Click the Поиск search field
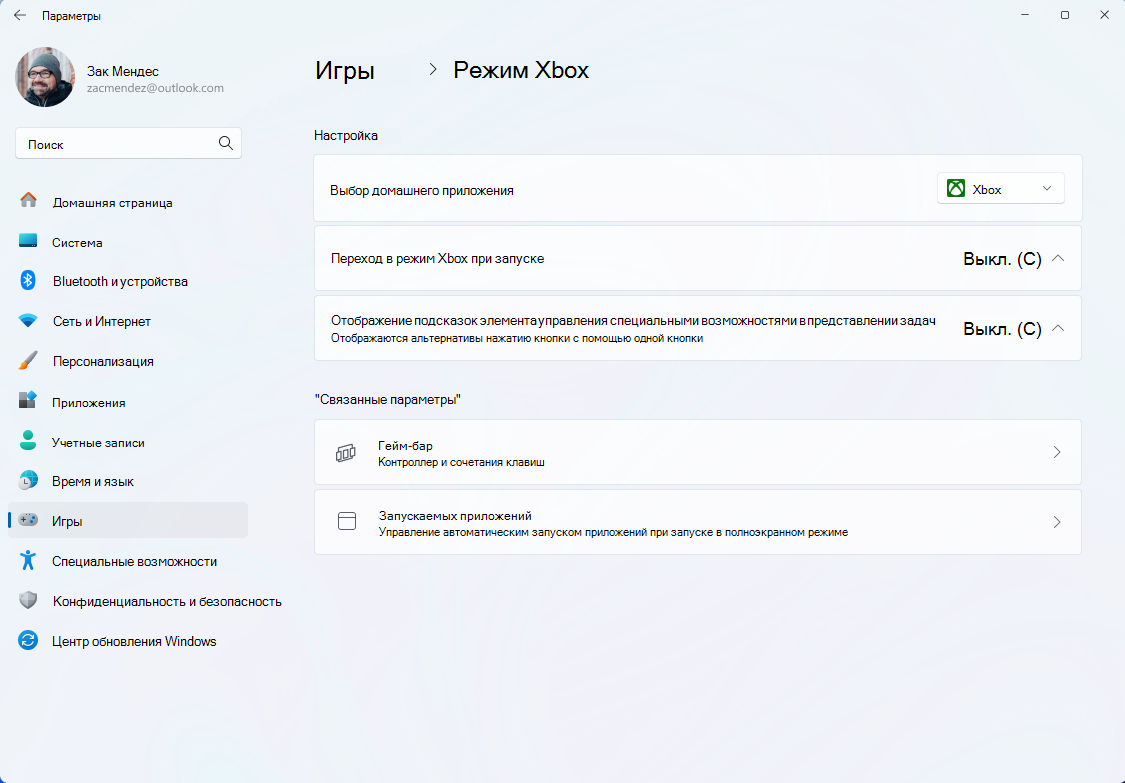This screenshot has height=783, width=1125. click(128, 144)
